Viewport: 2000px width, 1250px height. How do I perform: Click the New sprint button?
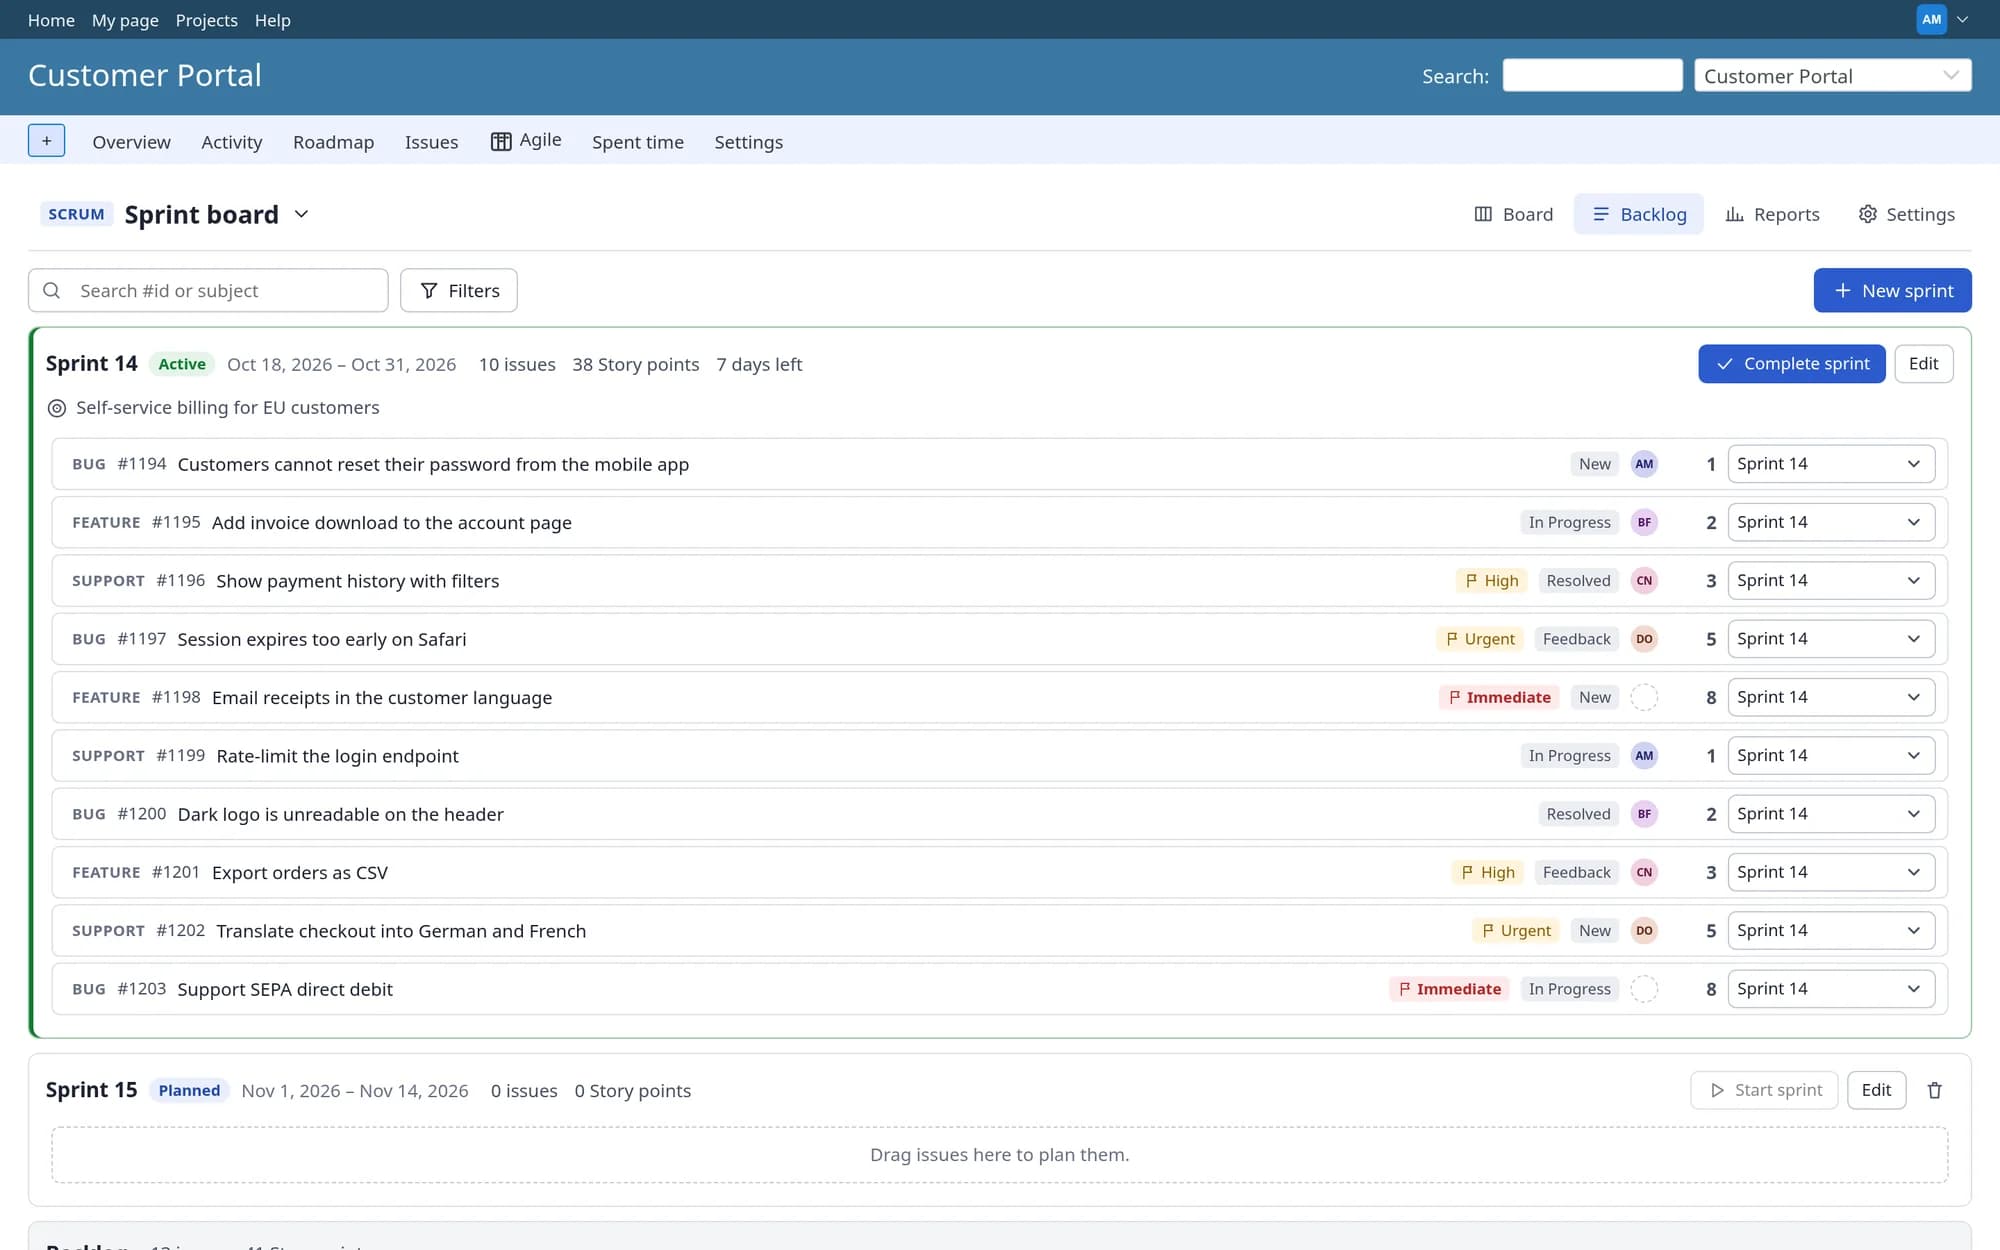pyautogui.click(x=1892, y=290)
